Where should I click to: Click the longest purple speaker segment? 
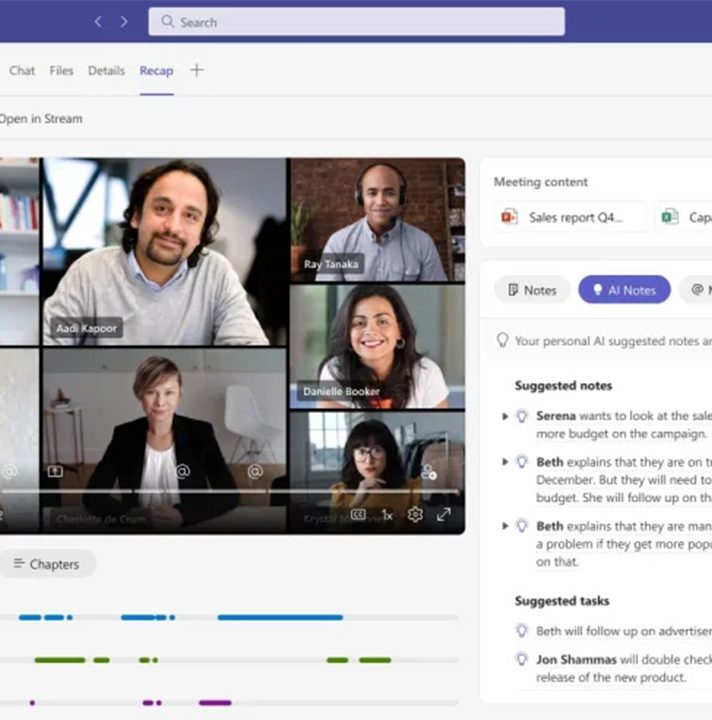click(215, 703)
